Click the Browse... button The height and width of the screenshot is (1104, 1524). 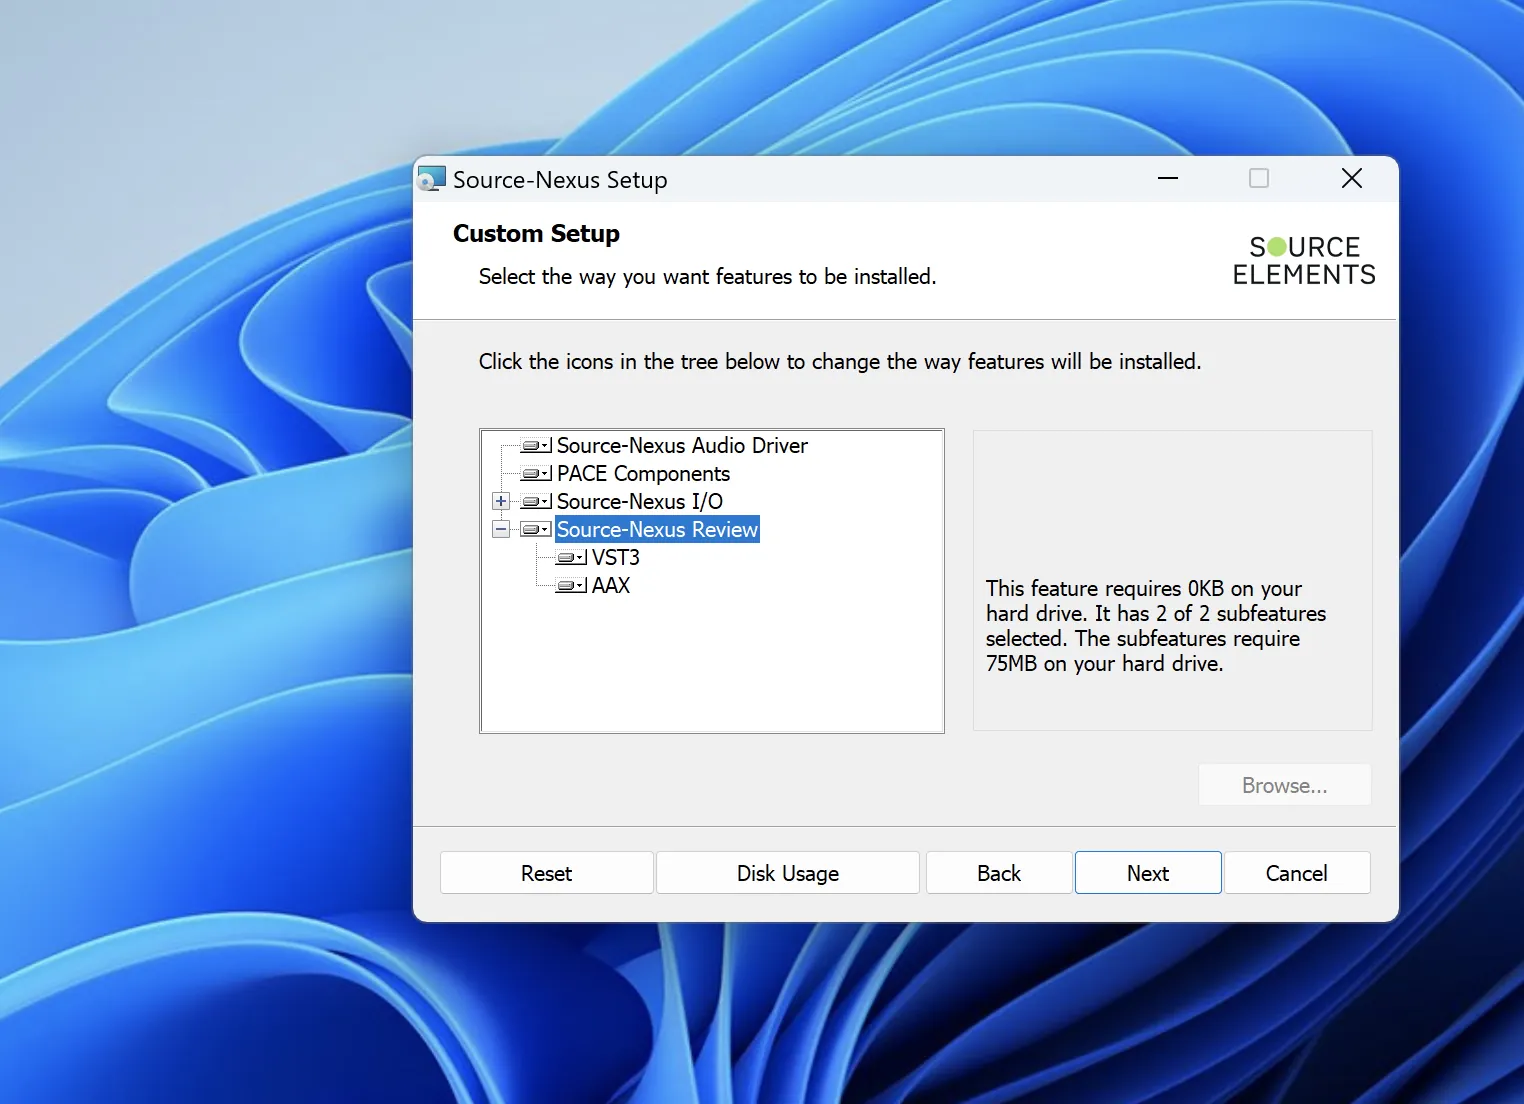click(x=1285, y=786)
